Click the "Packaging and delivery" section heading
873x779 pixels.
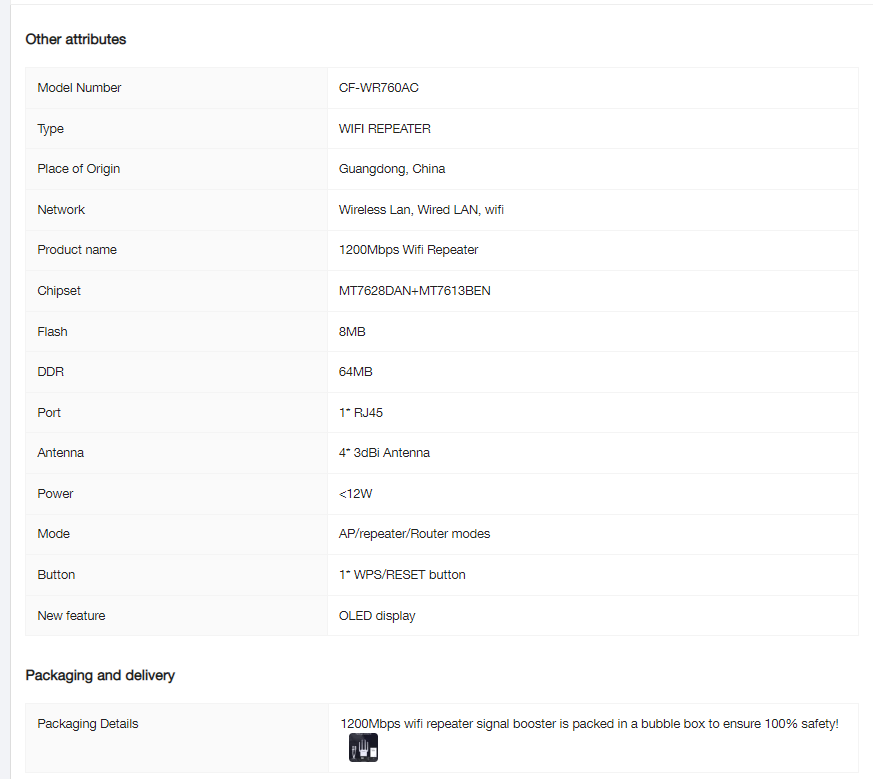tap(100, 675)
